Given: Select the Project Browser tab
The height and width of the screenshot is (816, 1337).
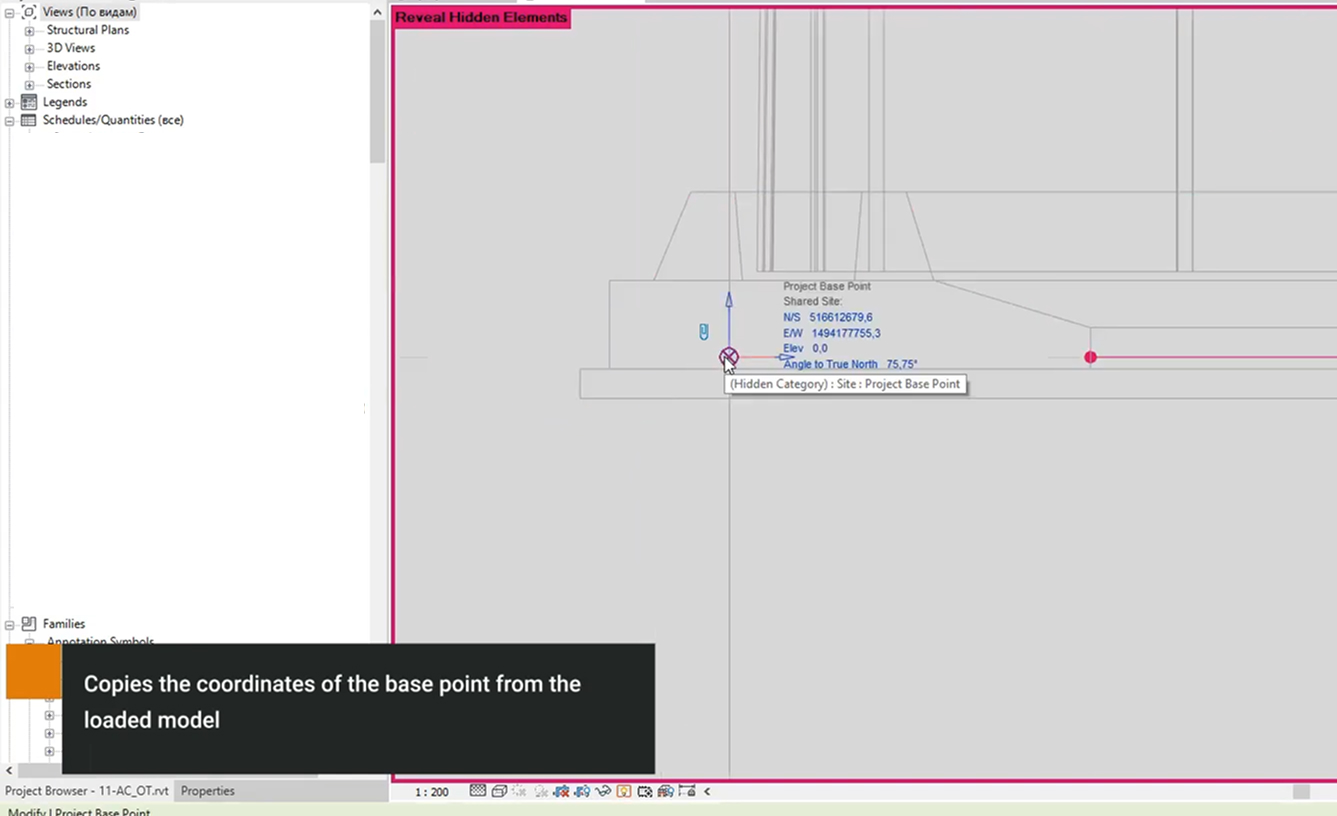Looking at the screenshot, I should pos(86,791).
